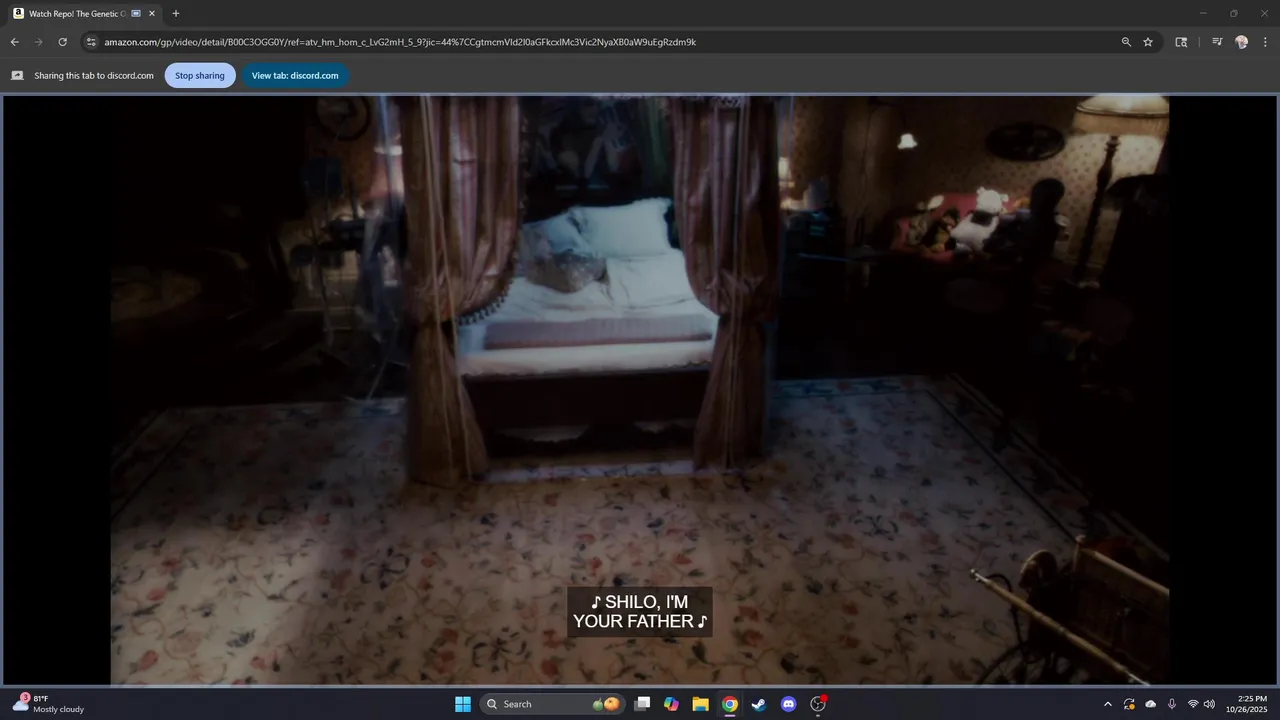
Task: Open site information icon in address bar
Action: click(x=91, y=42)
